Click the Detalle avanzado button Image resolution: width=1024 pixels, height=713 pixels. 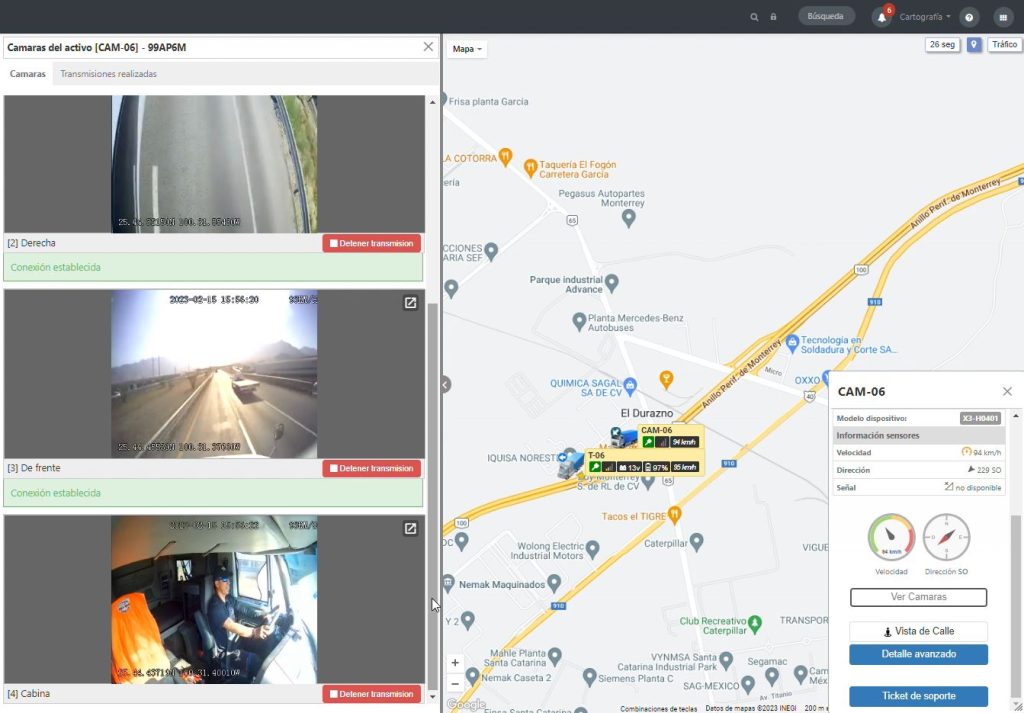click(918, 654)
